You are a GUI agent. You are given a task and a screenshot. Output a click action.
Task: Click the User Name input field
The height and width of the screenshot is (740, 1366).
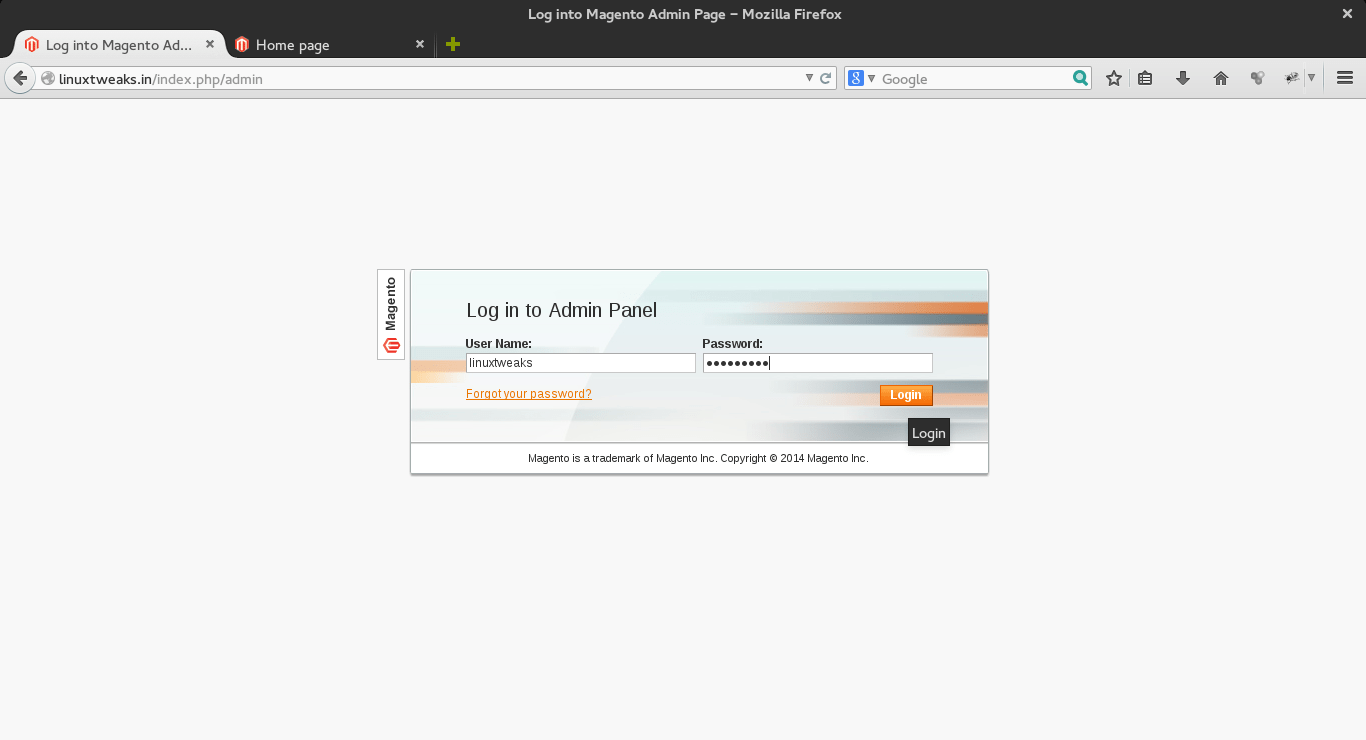pyautogui.click(x=581, y=363)
